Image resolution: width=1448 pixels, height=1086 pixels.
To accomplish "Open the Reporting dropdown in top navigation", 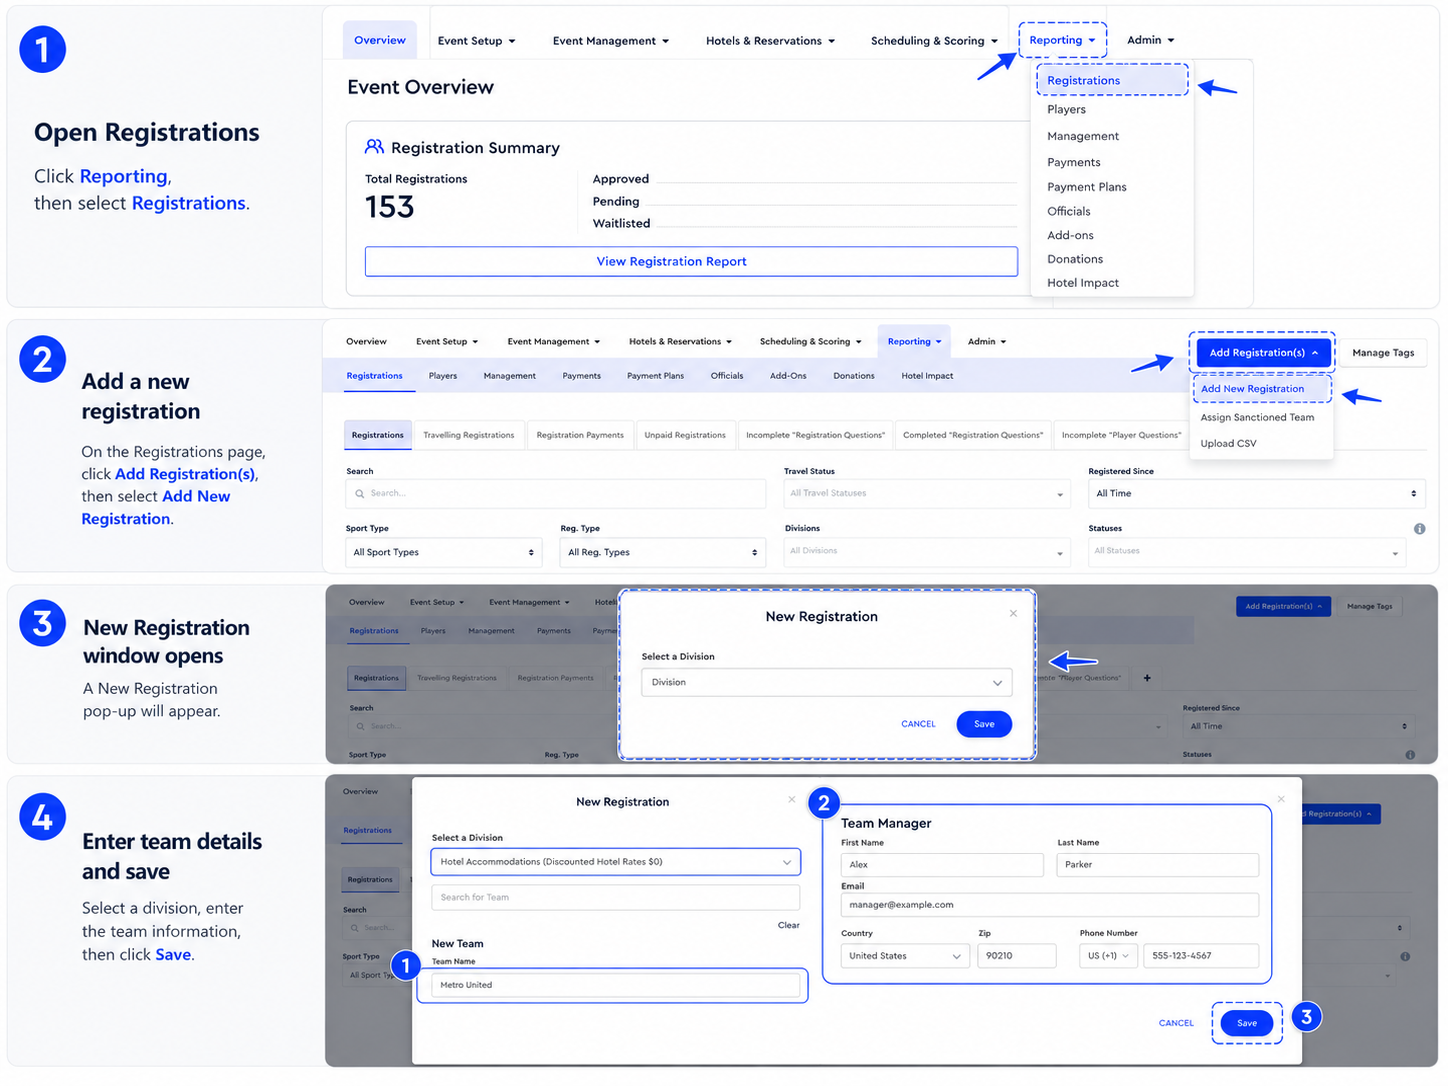I will coord(1062,40).
